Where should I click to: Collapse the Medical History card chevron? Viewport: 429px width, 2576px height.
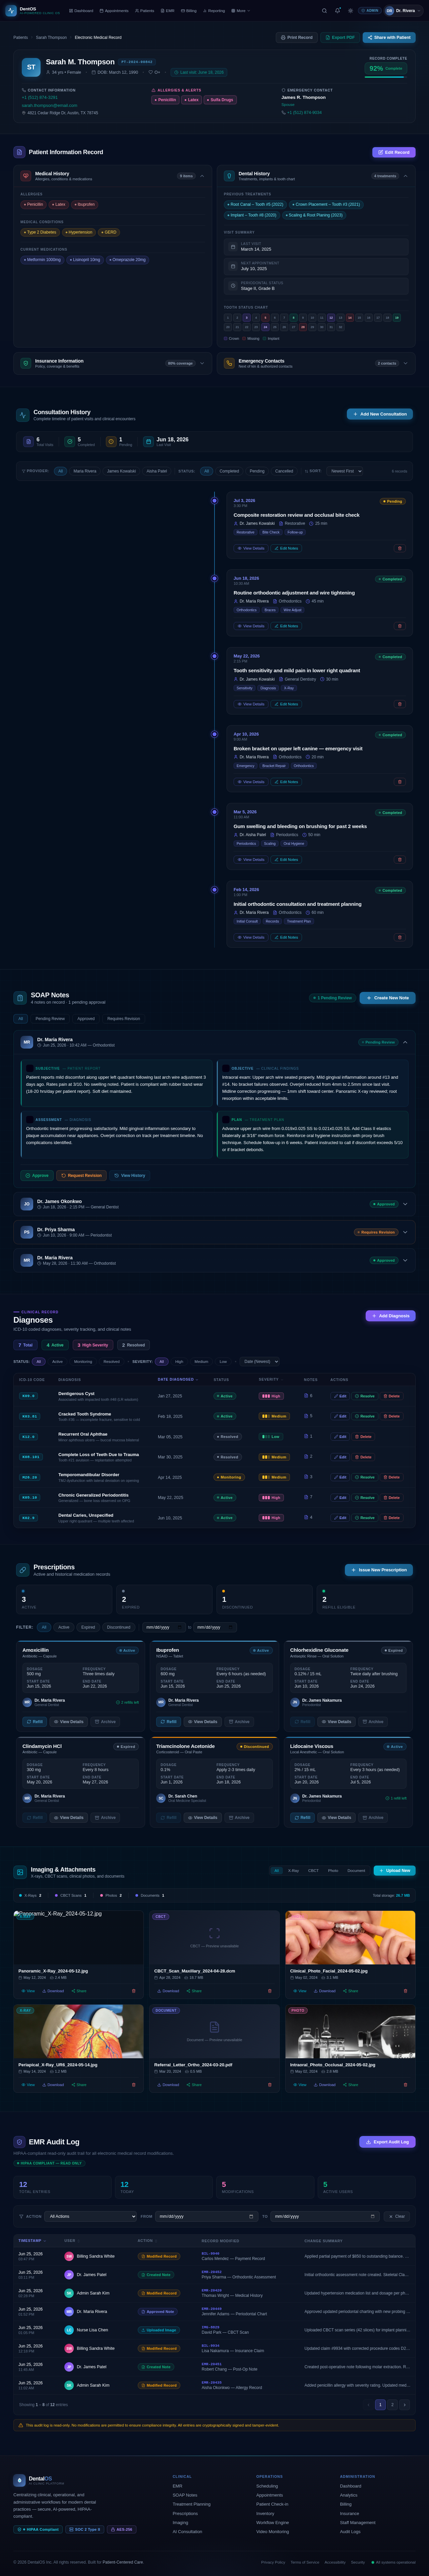coord(202,176)
